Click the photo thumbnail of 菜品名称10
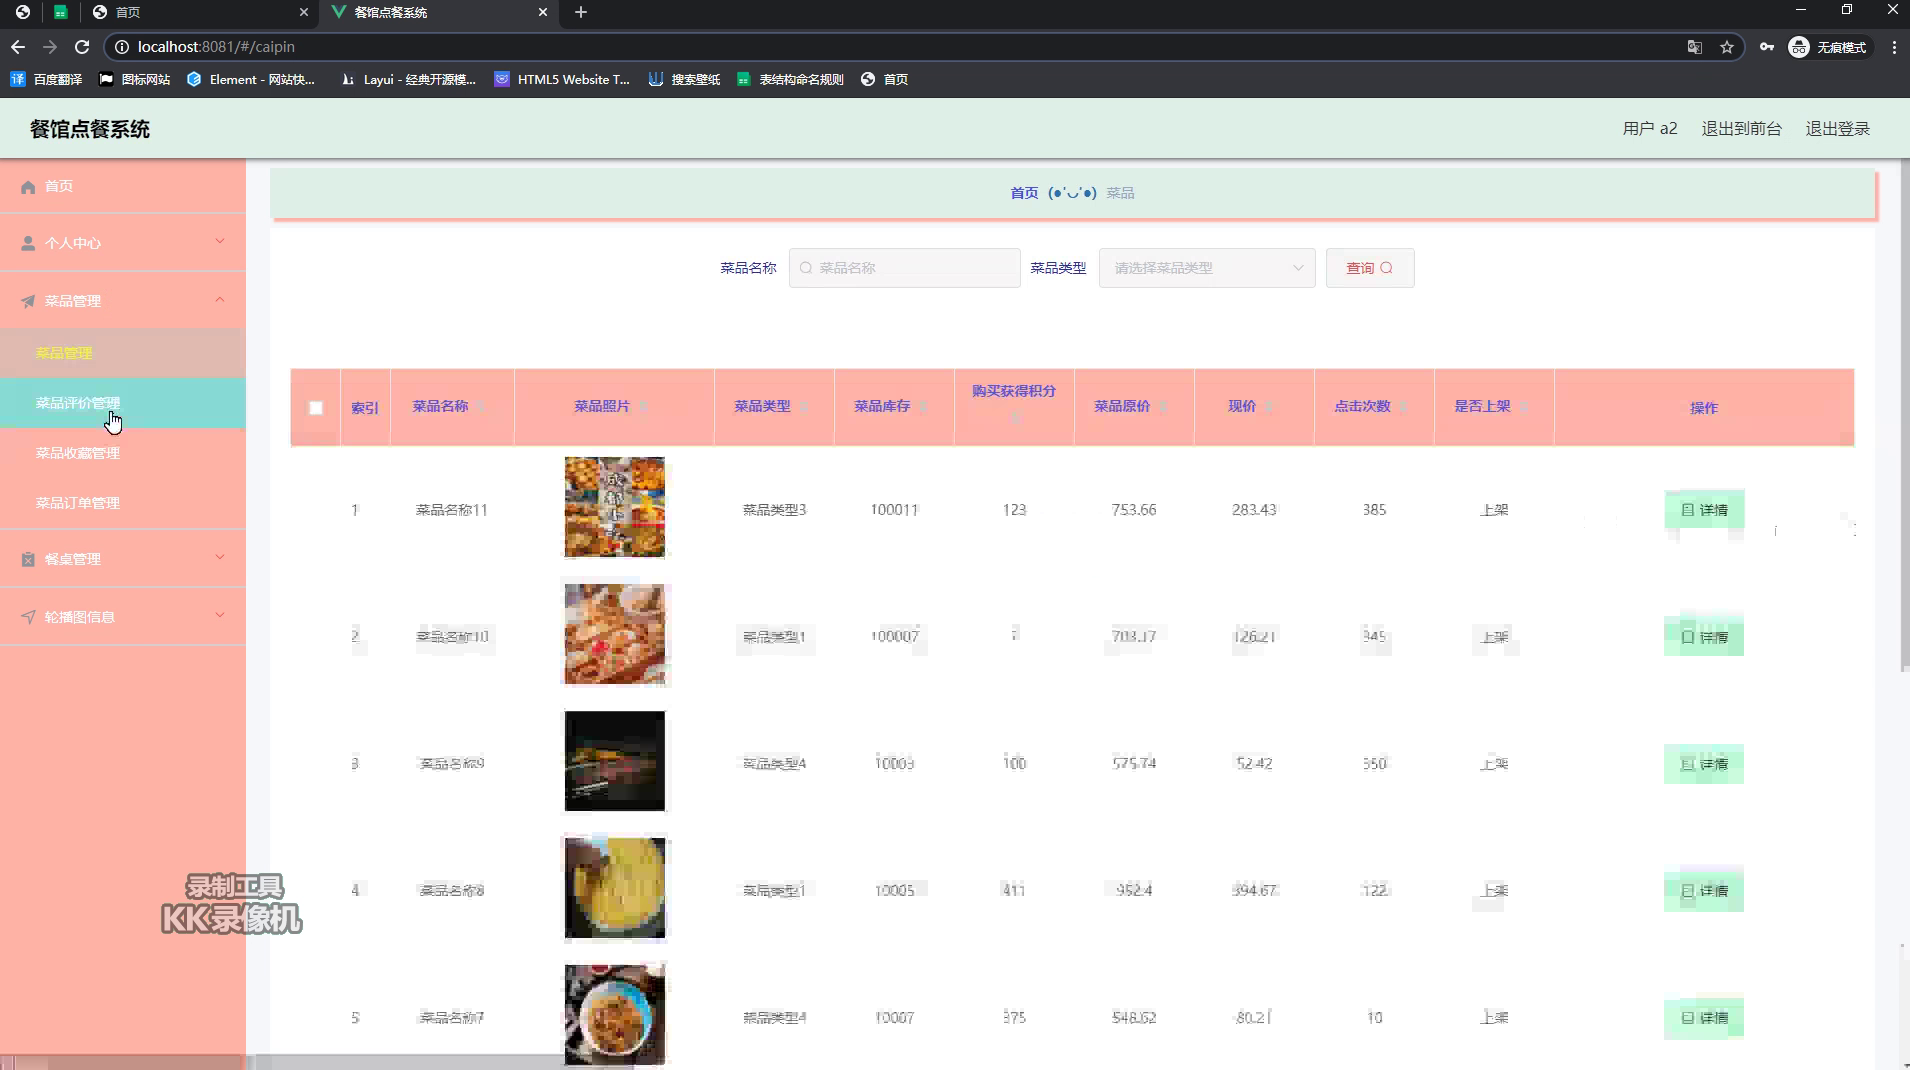The width and height of the screenshot is (1910, 1070). 614,634
